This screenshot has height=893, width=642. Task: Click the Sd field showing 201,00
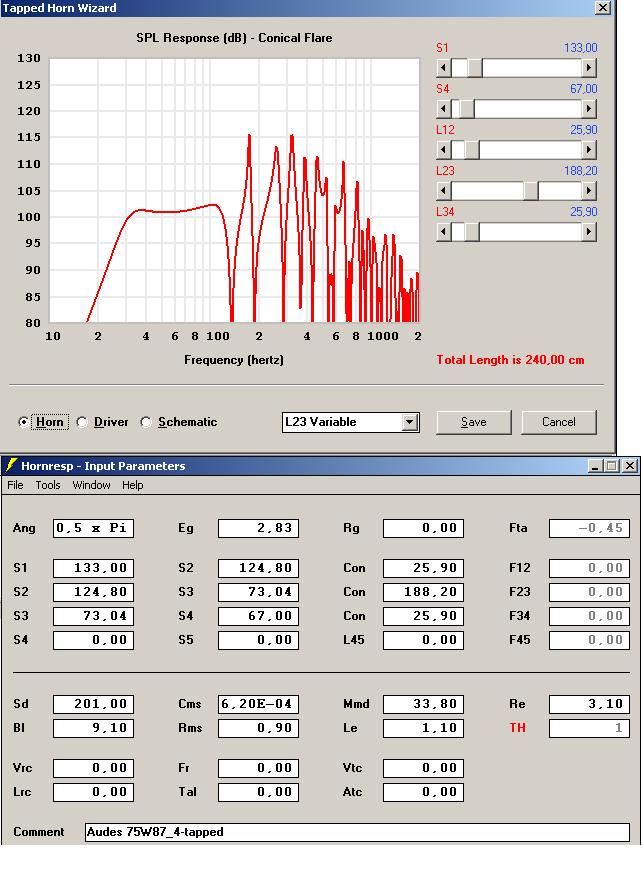(x=93, y=704)
